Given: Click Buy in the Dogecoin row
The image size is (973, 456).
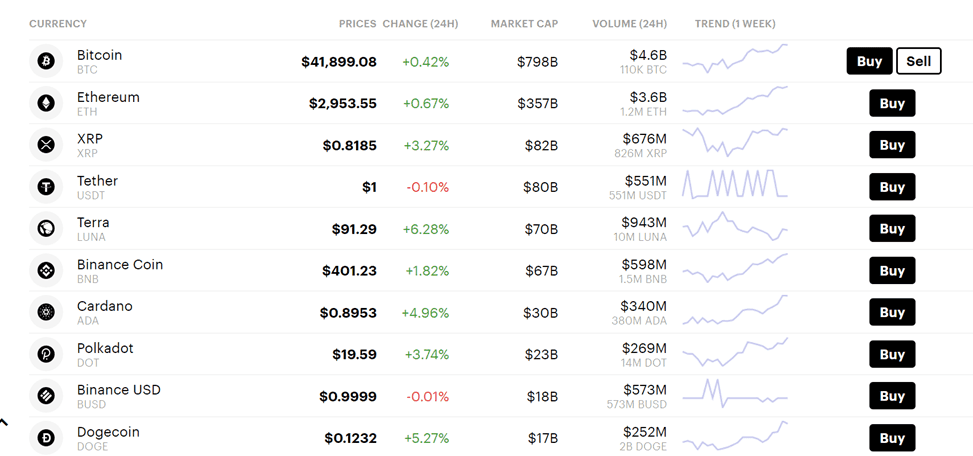Looking at the screenshot, I should click(x=892, y=438).
